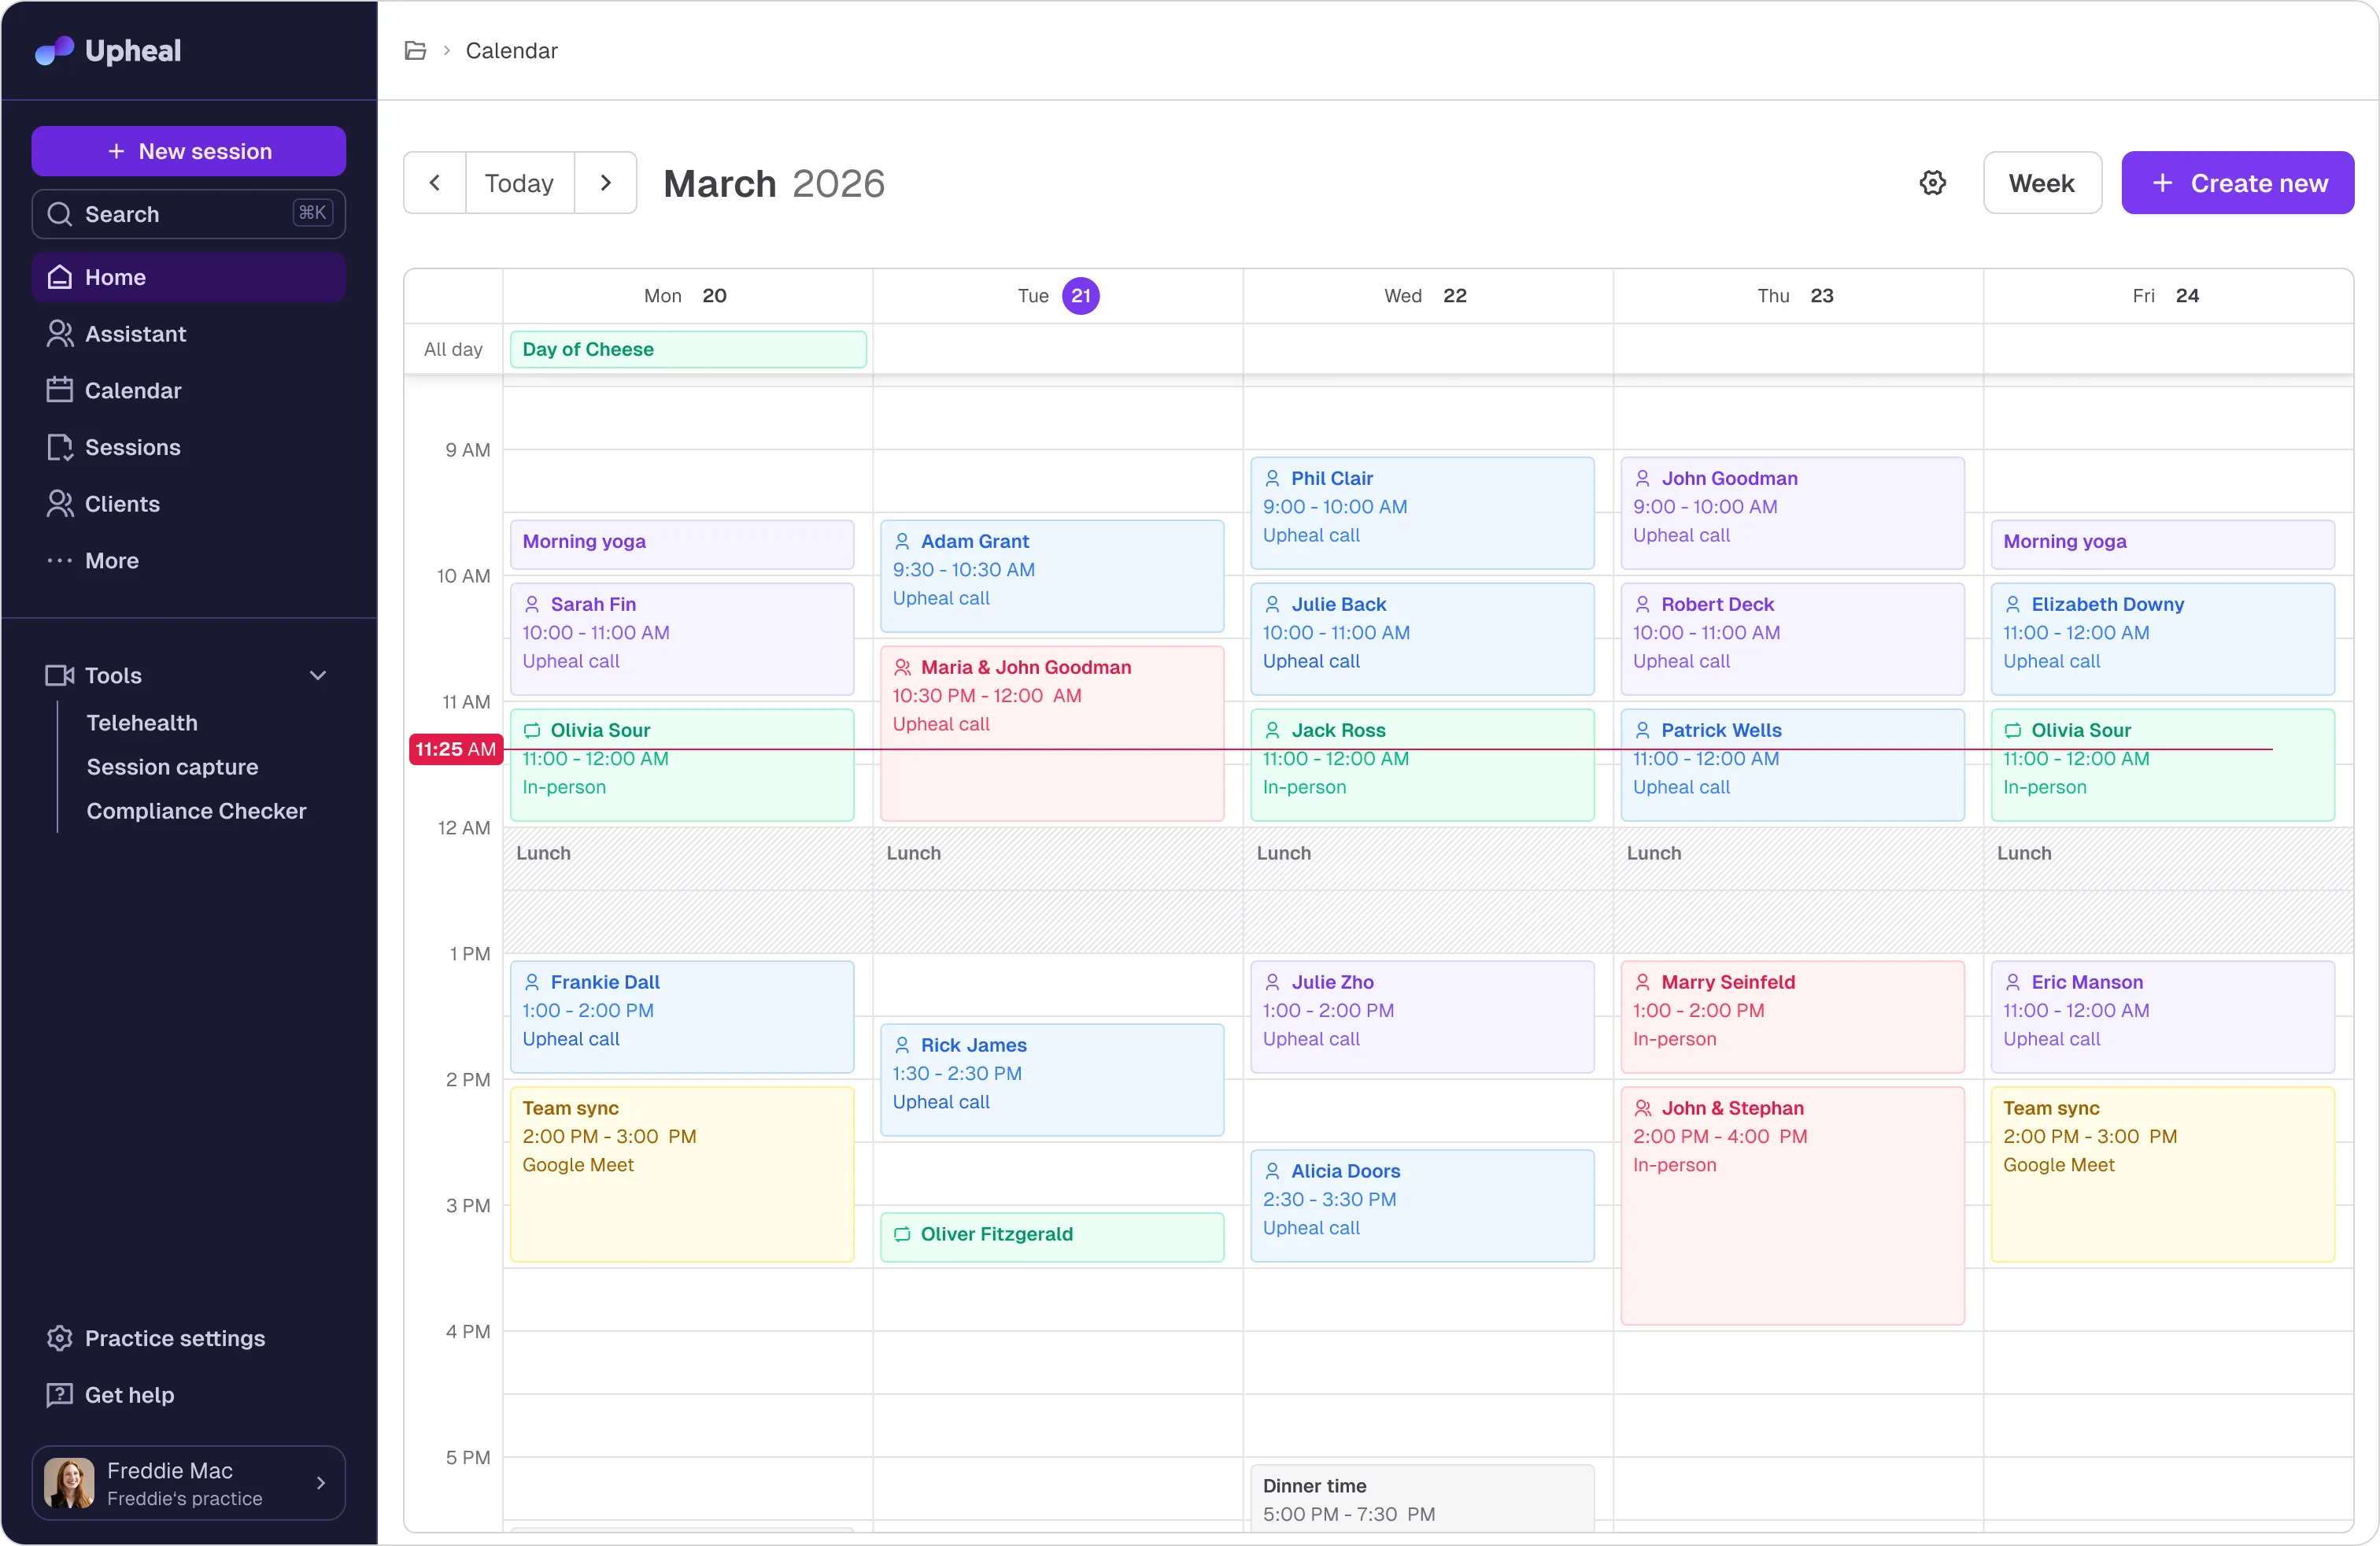Viewport: 2380px width, 1546px height.
Task: Click the Upheal logo icon
Action: point(54,50)
